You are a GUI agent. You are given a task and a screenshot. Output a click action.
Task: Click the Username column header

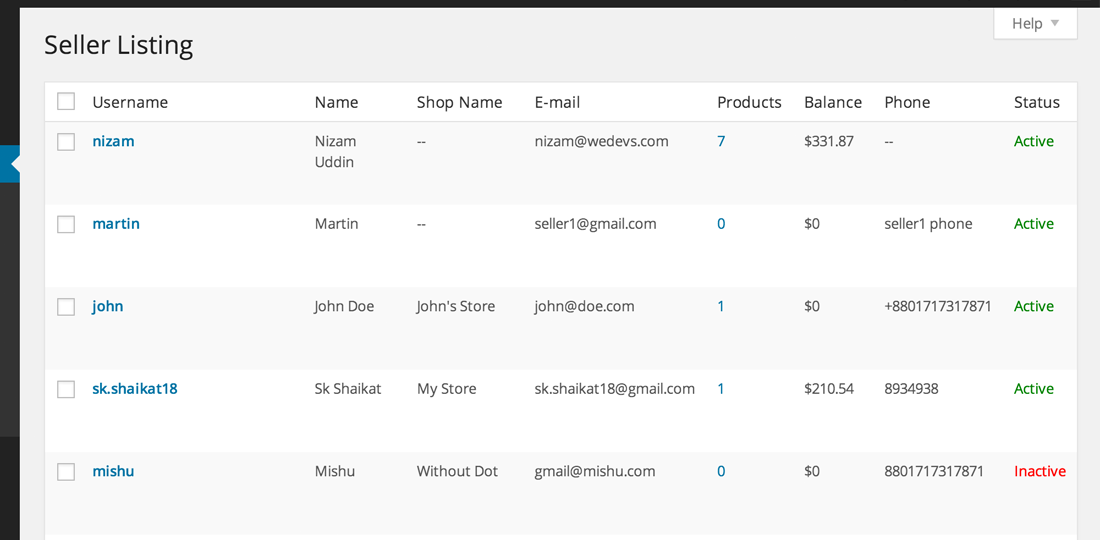tap(130, 102)
